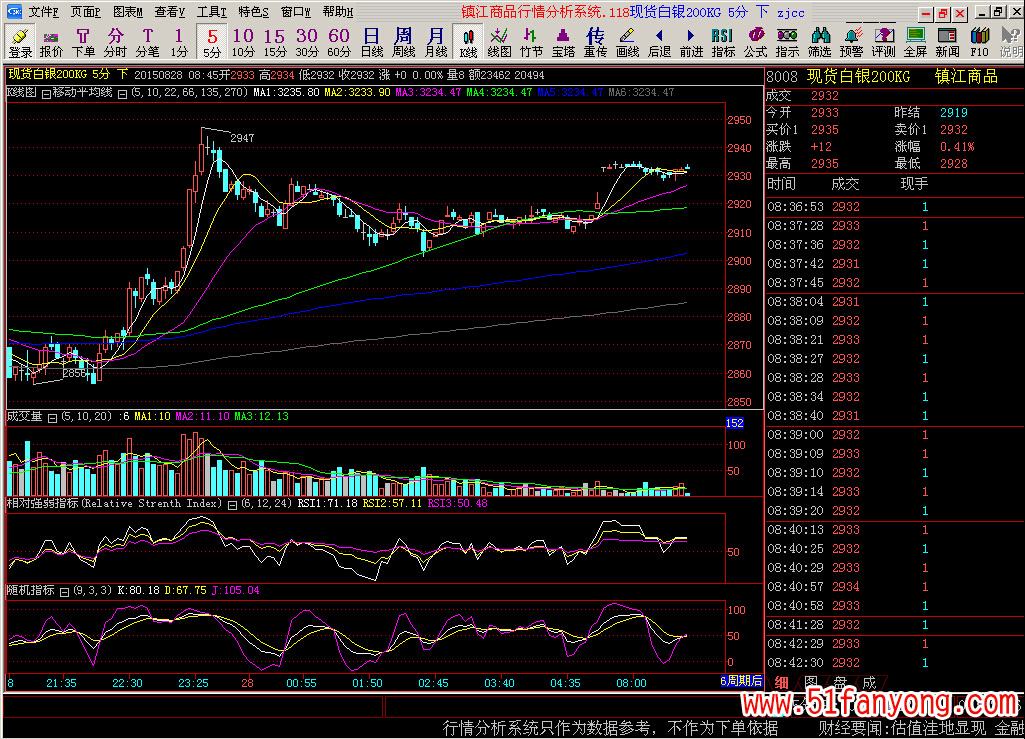
Task: Click the 前进 forward arrow
Action: click(692, 42)
